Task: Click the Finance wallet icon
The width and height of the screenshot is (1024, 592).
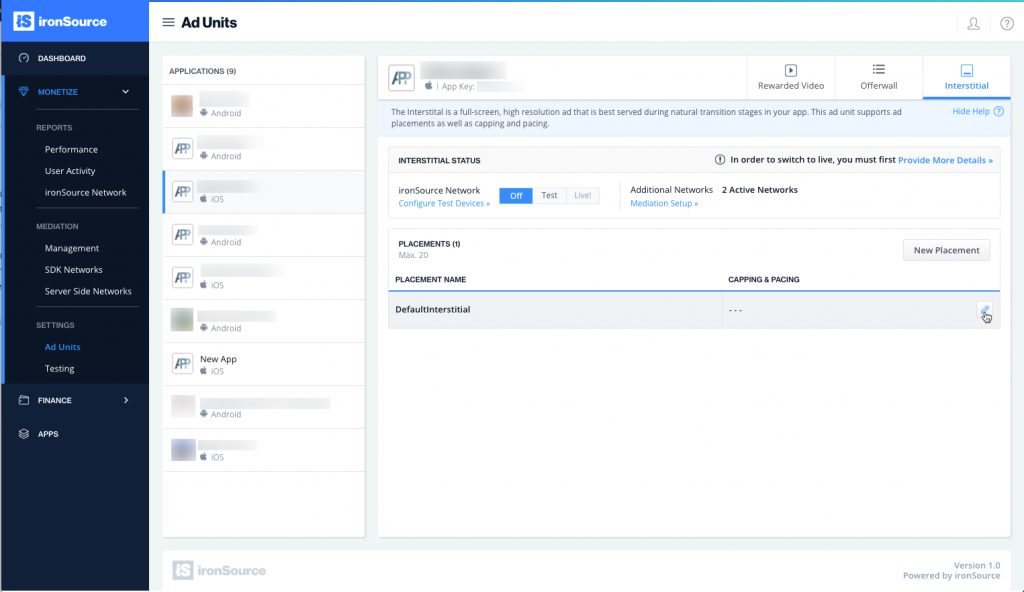Action: [24, 400]
